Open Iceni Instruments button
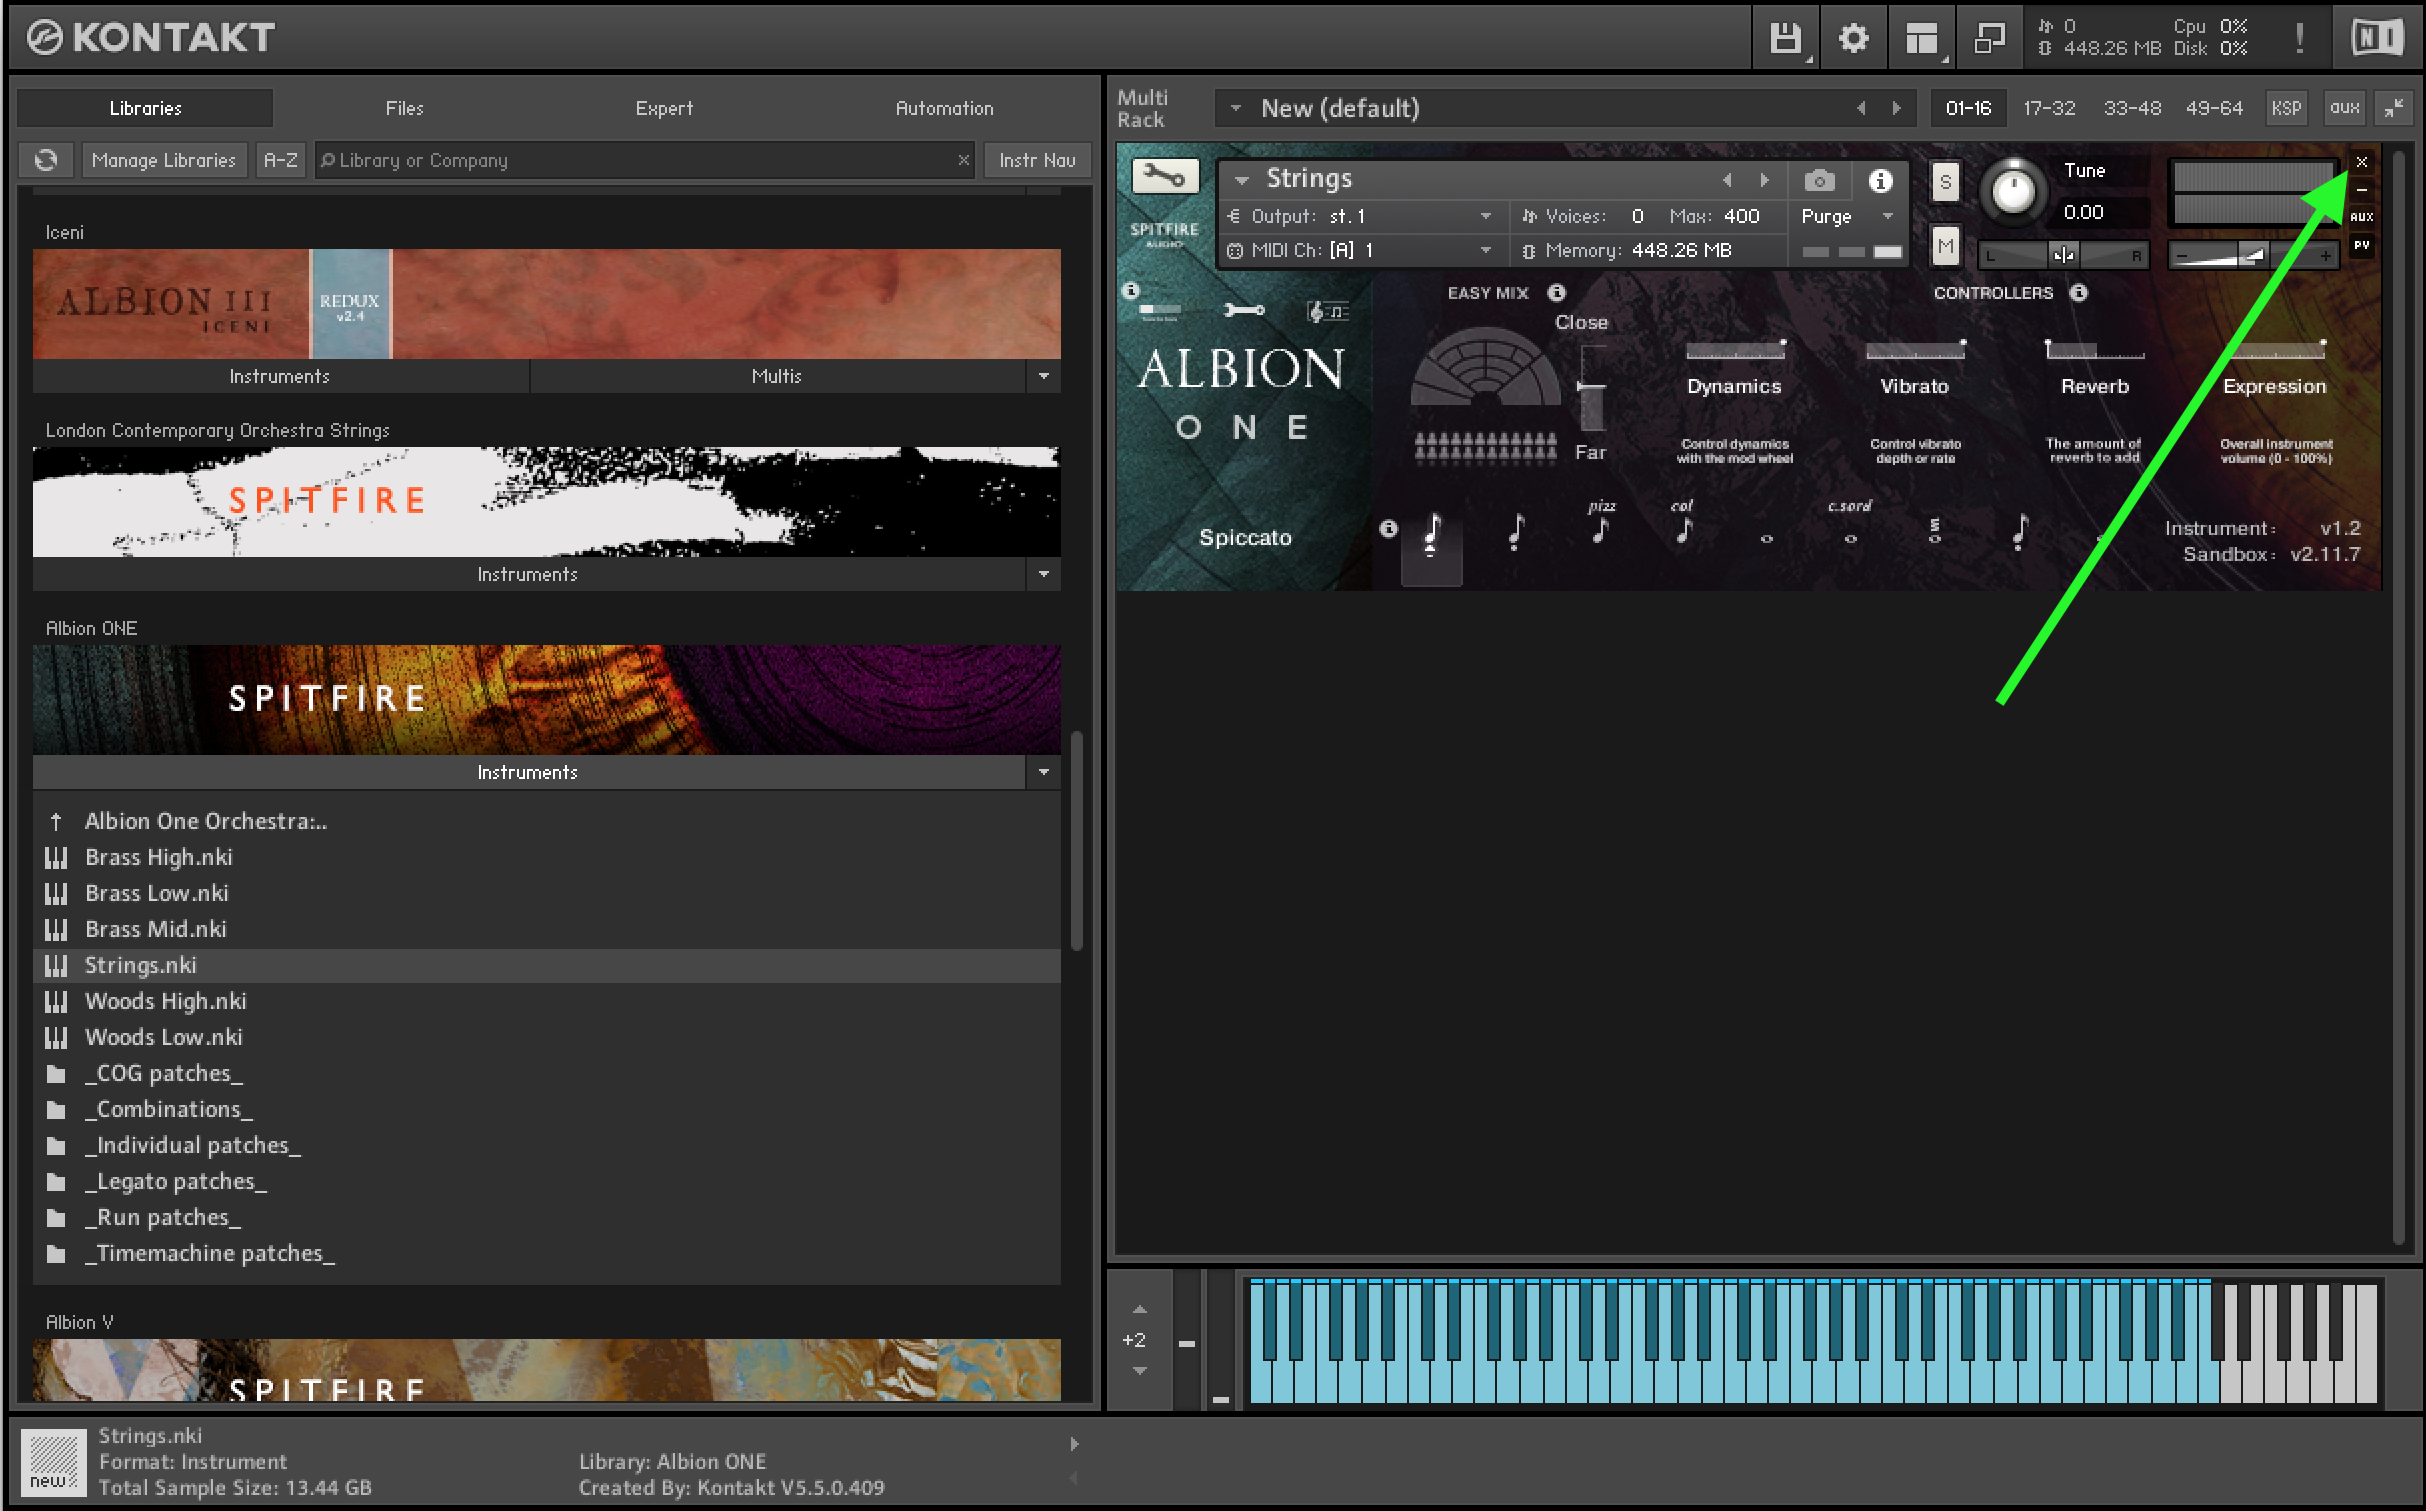 (279, 377)
